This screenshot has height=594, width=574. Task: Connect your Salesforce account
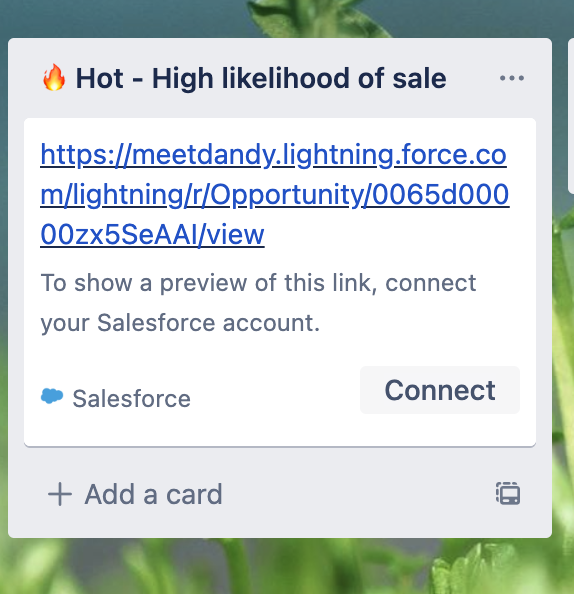pyautogui.click(x=440, y=390)
